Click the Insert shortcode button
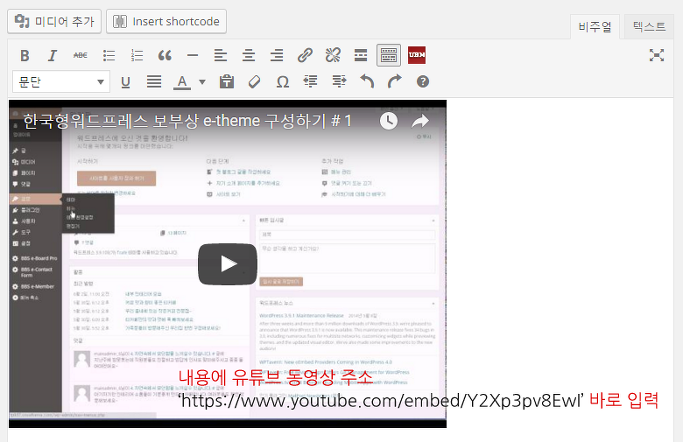Image resolution: width=683 pixels, height=442 pixels. click(166, 21)
